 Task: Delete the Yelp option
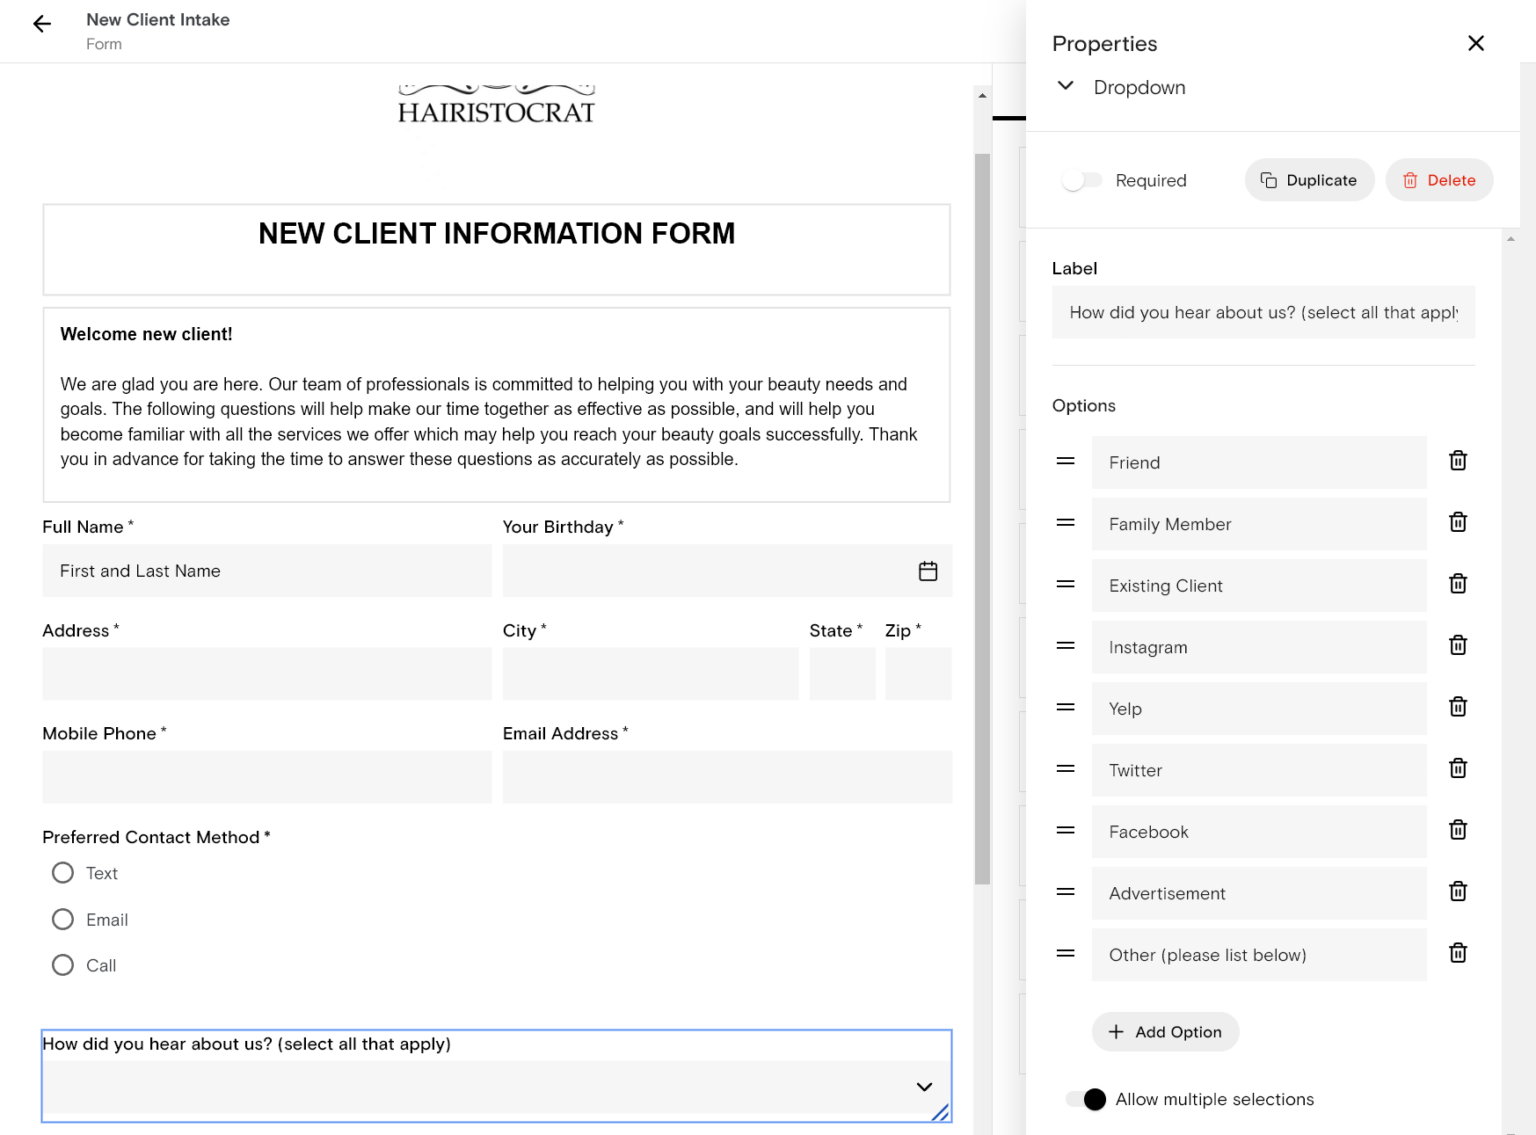[1458, 707]
